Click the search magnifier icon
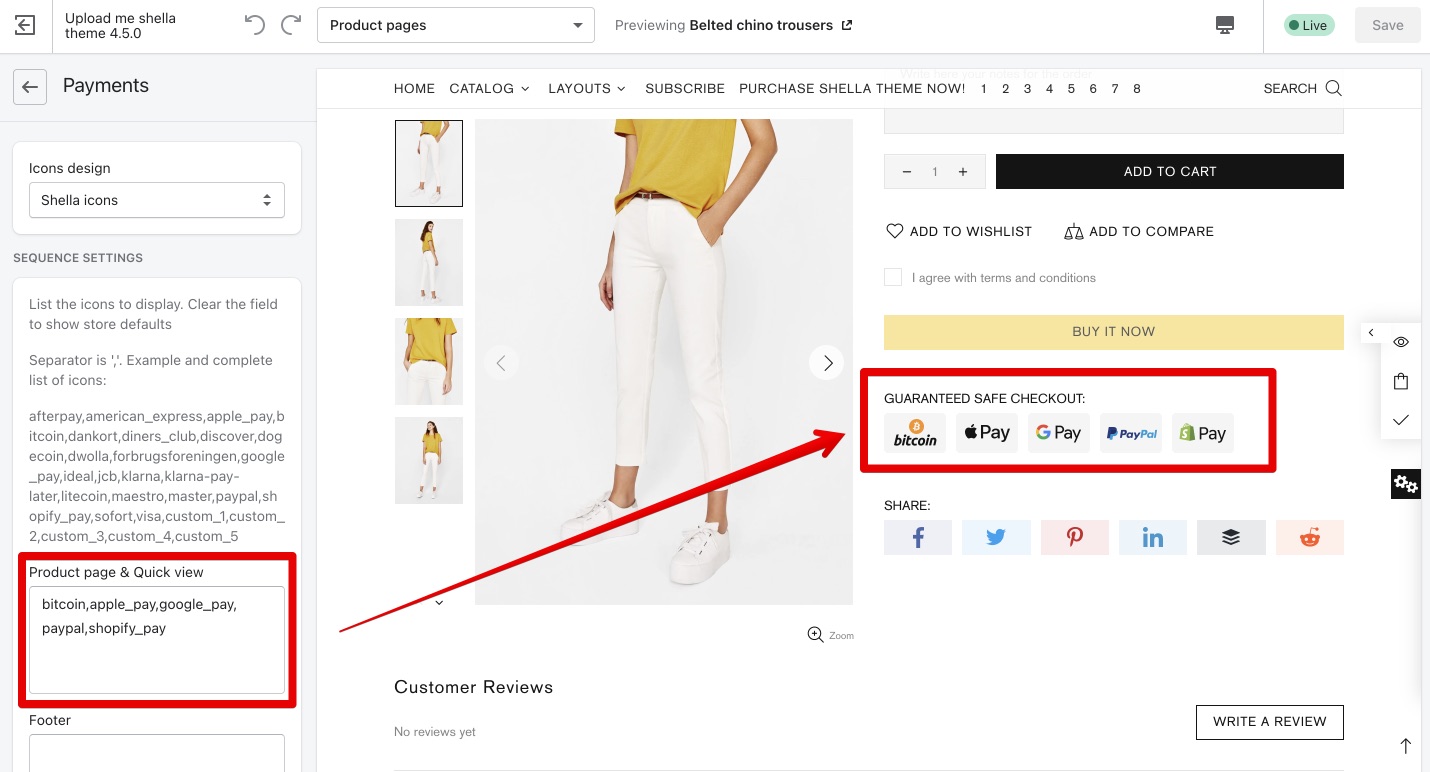This screenshot has height=772, width=1430. [x=1333, y=88]
